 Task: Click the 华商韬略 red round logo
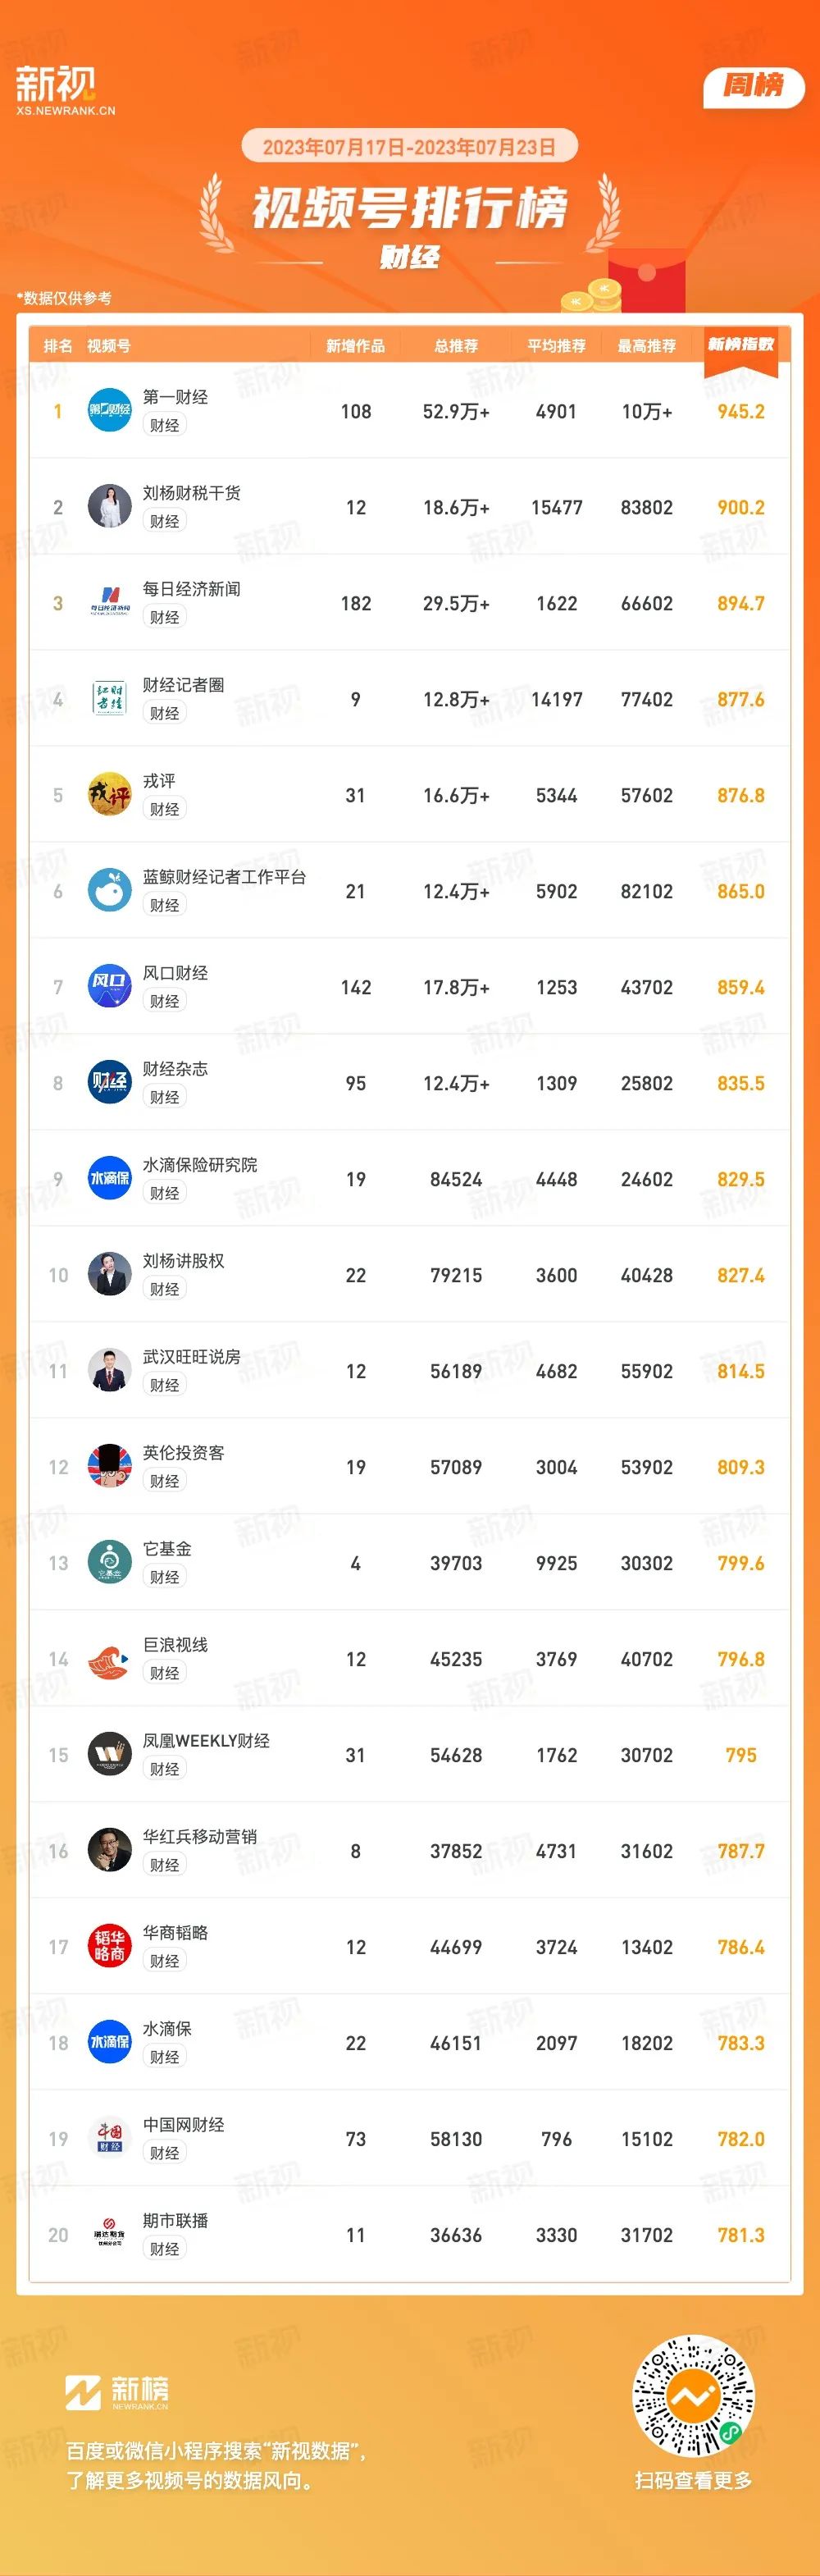point(110,1947)
